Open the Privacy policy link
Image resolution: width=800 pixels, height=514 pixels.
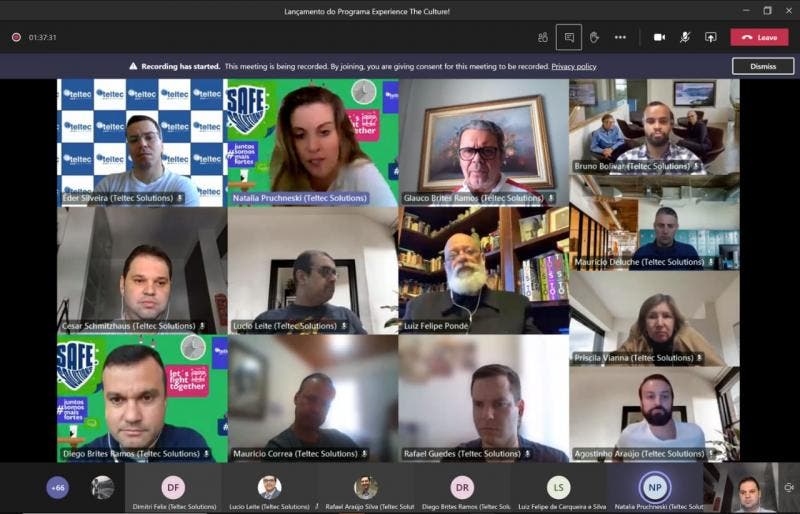pos(574,66)
